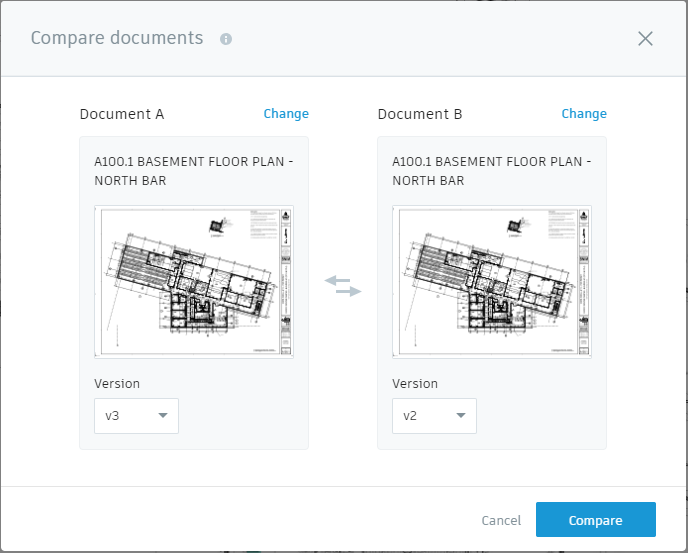Close the Compare documents dialog
688x553 pixels.
645,39
